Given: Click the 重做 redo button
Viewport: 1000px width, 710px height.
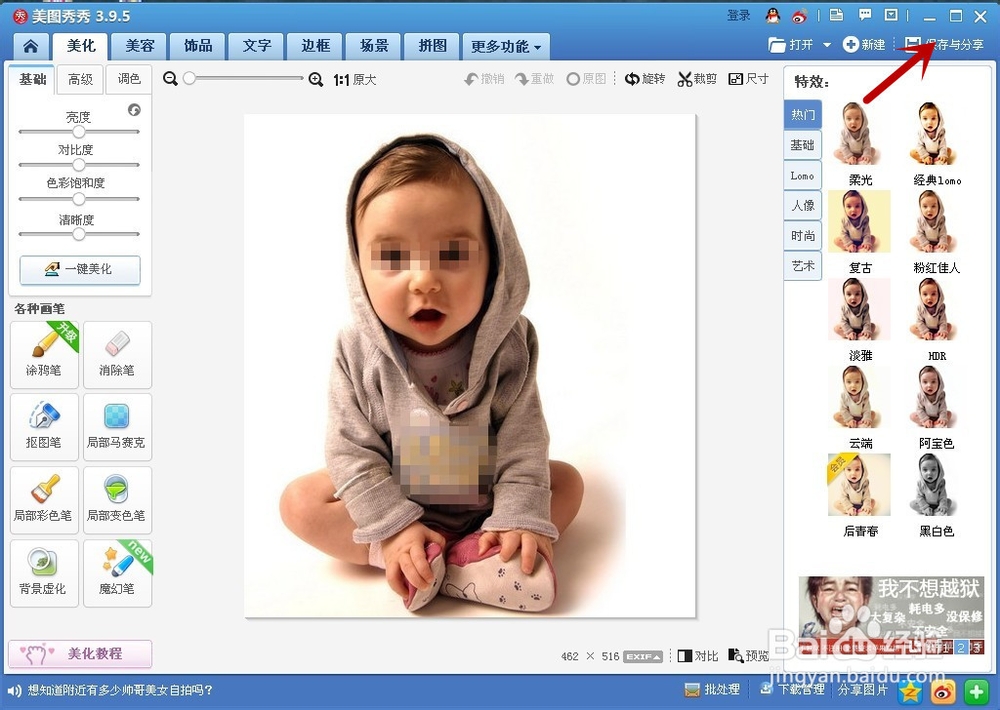Looking at the screenshot, I should click(x=534, y=79).
